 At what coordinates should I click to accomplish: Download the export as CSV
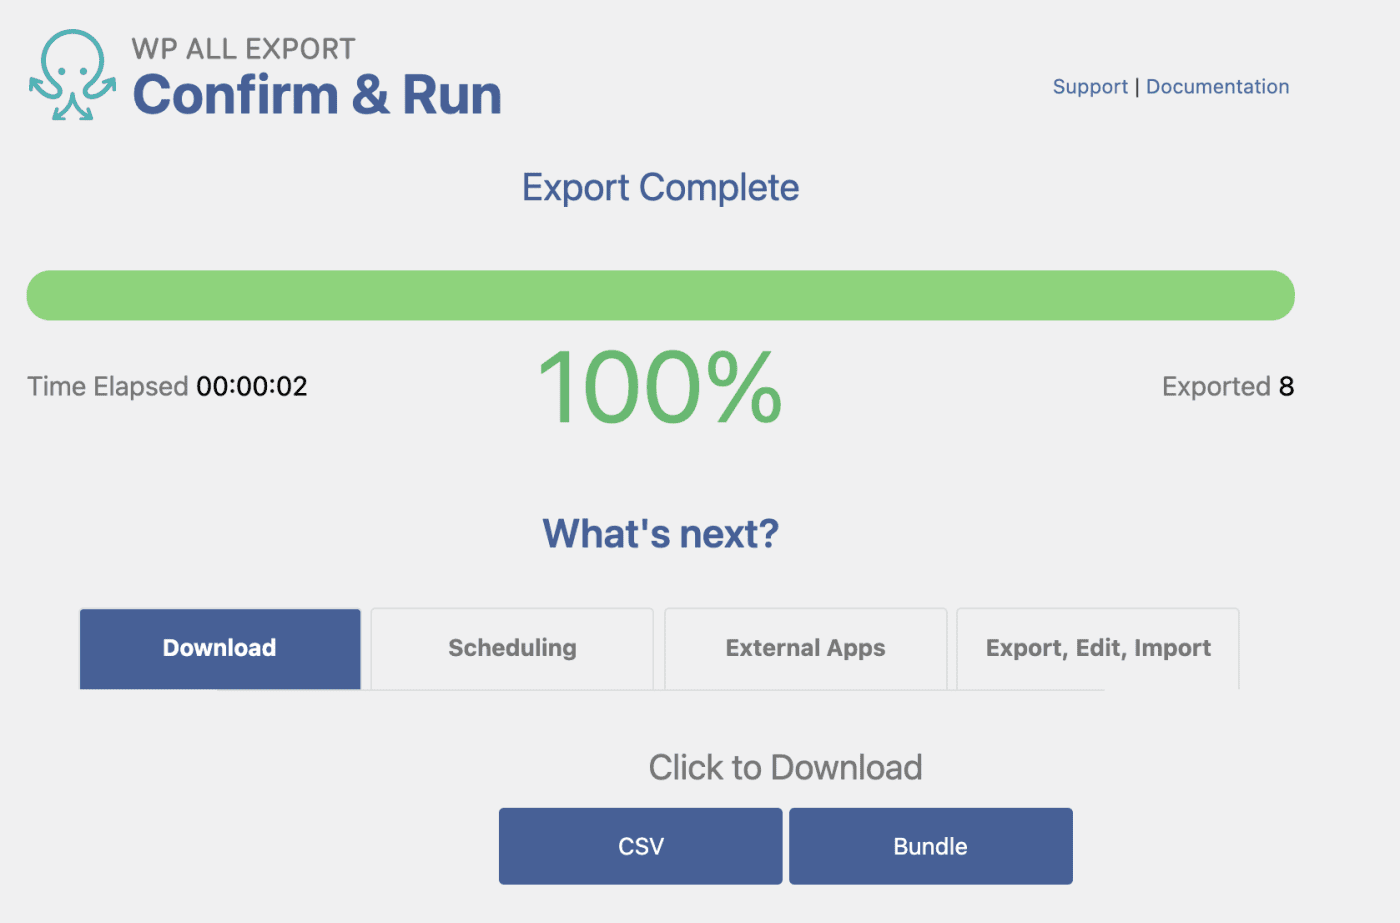tap(640, 846)
